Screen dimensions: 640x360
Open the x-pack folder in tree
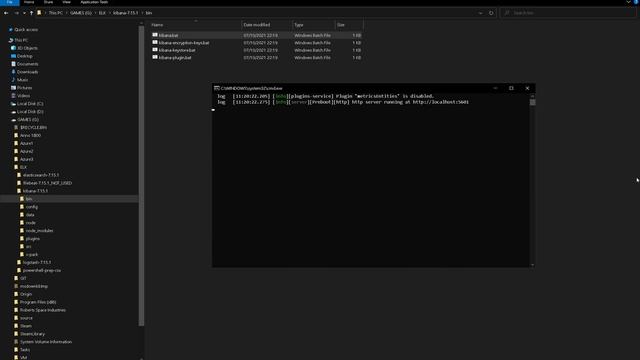coord(31,254)
